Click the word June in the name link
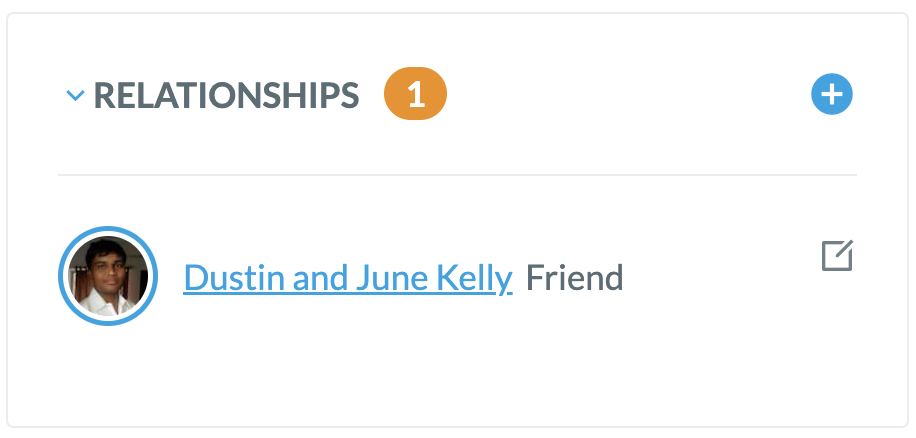Screen dimensions: 916x438 (383, 278)
